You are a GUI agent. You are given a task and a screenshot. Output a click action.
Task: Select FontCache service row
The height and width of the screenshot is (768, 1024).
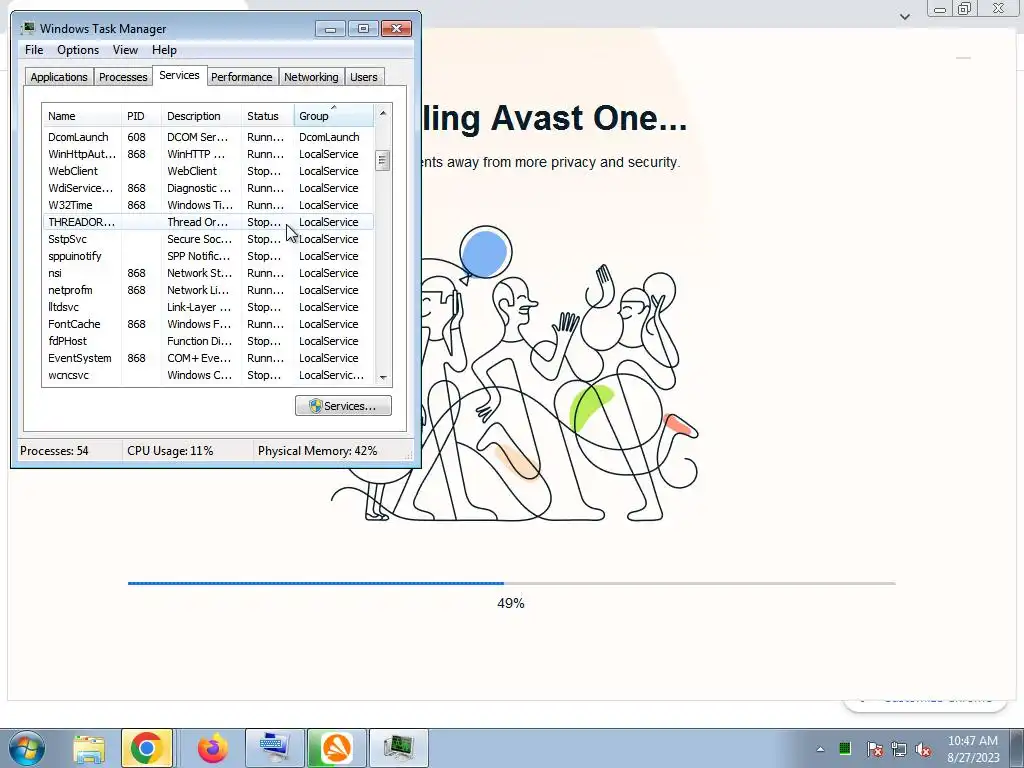(208, 324)
